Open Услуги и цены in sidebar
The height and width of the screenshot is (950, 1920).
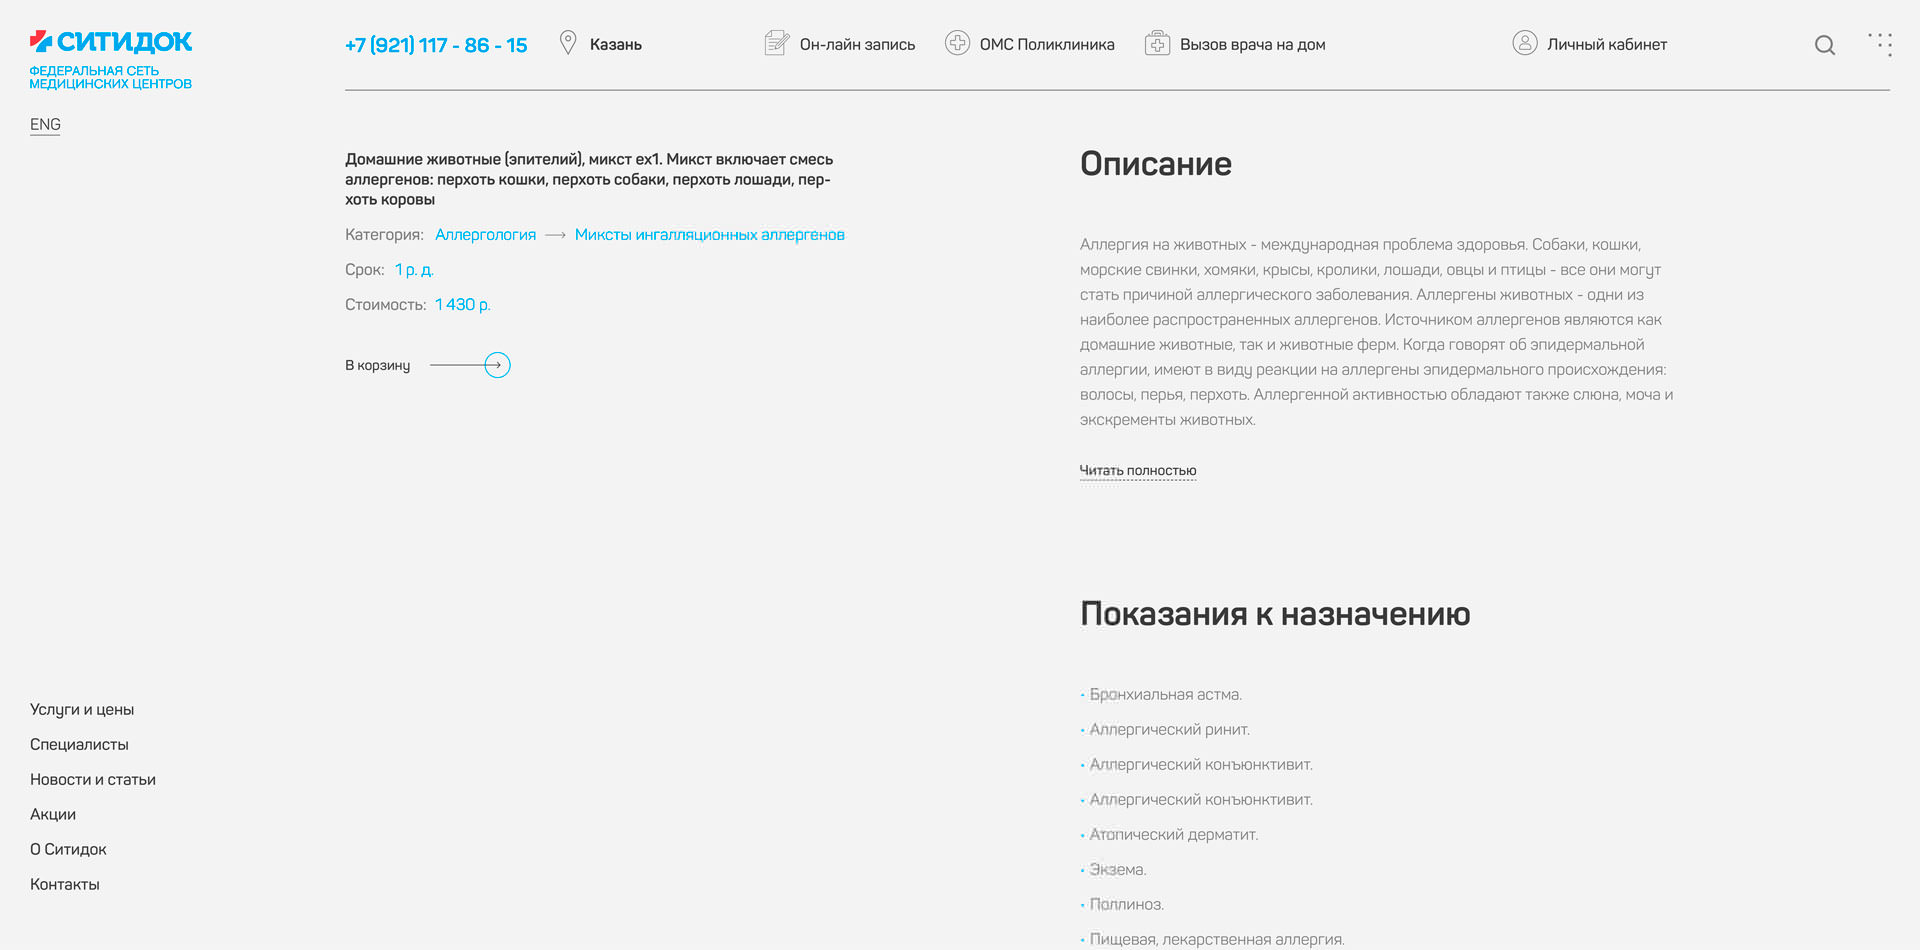click(x=82, y=709)
